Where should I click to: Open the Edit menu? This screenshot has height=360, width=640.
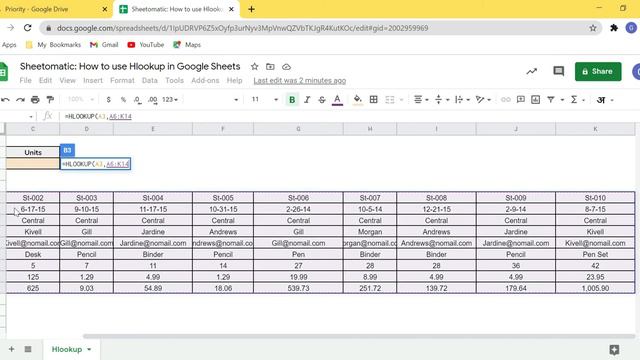[45, 80]
